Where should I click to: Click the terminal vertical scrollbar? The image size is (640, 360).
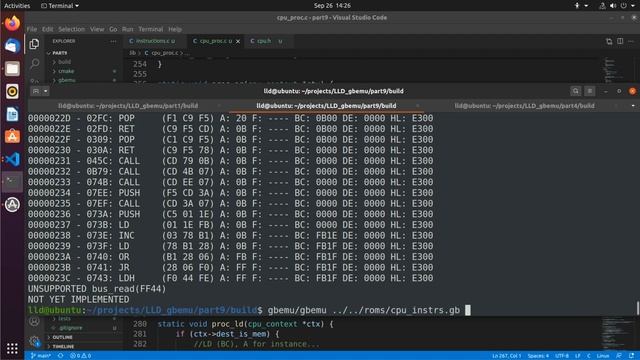point(638,308)
